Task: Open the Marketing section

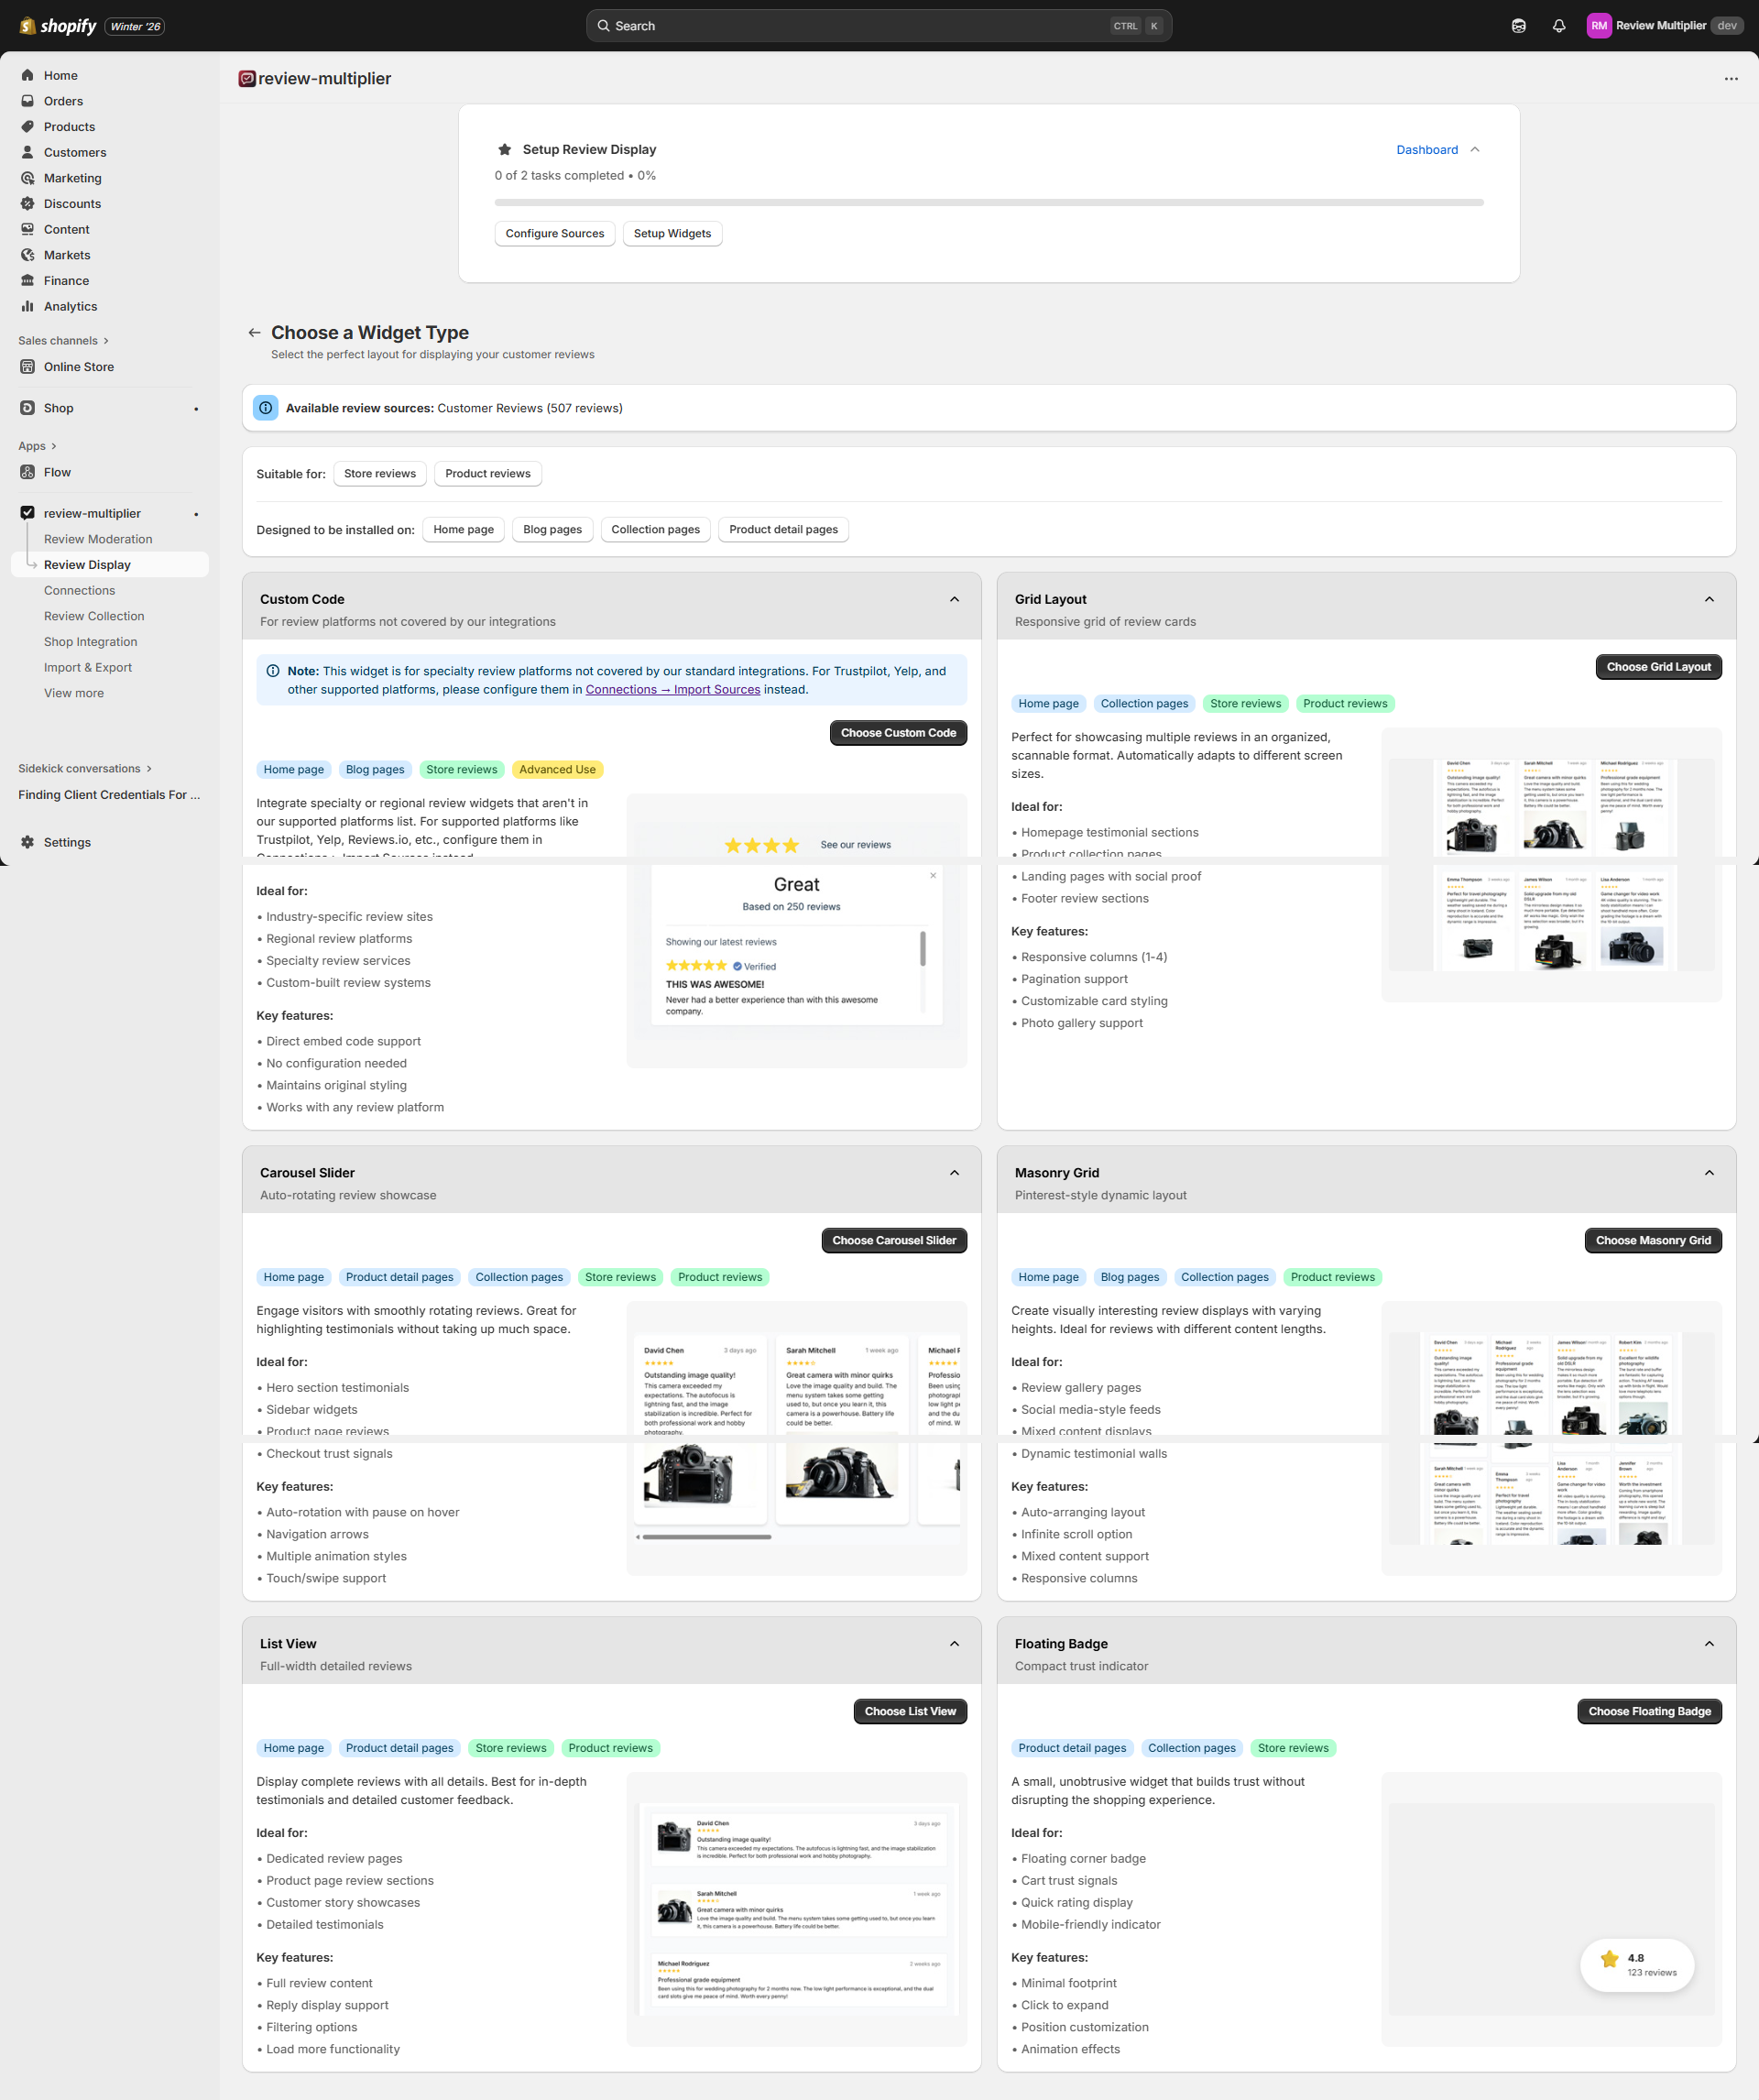Action: [x=73, y=177]
